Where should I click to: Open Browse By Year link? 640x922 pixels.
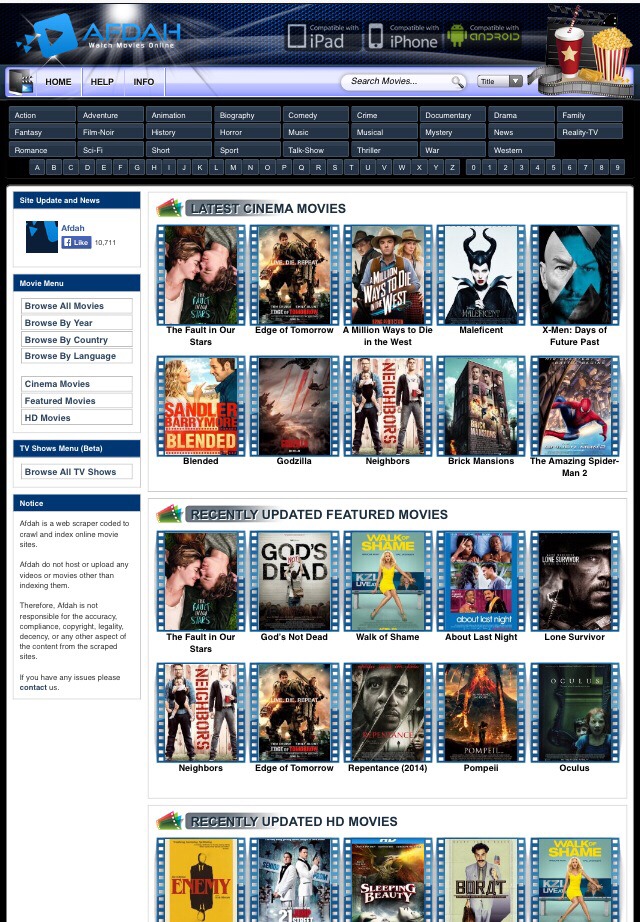point(76,323)
